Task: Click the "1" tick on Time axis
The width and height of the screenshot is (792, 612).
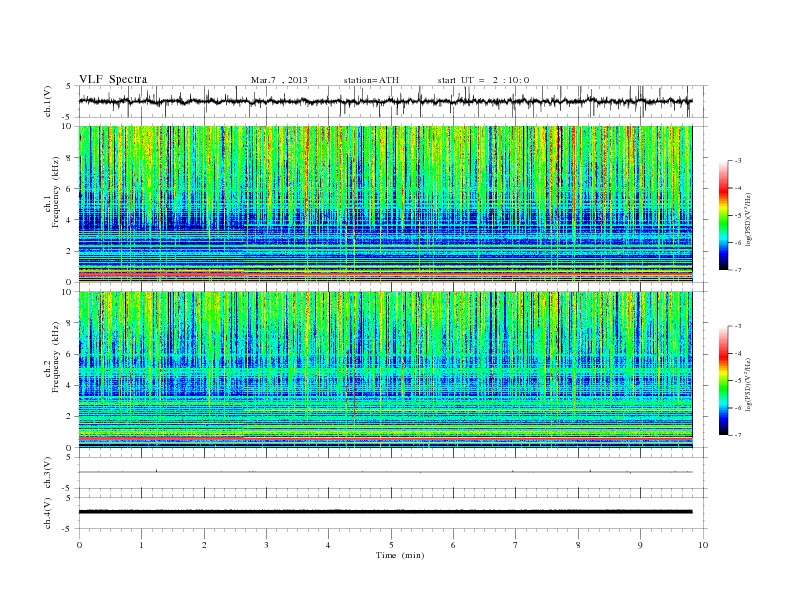Action: [x=142, y=545]
